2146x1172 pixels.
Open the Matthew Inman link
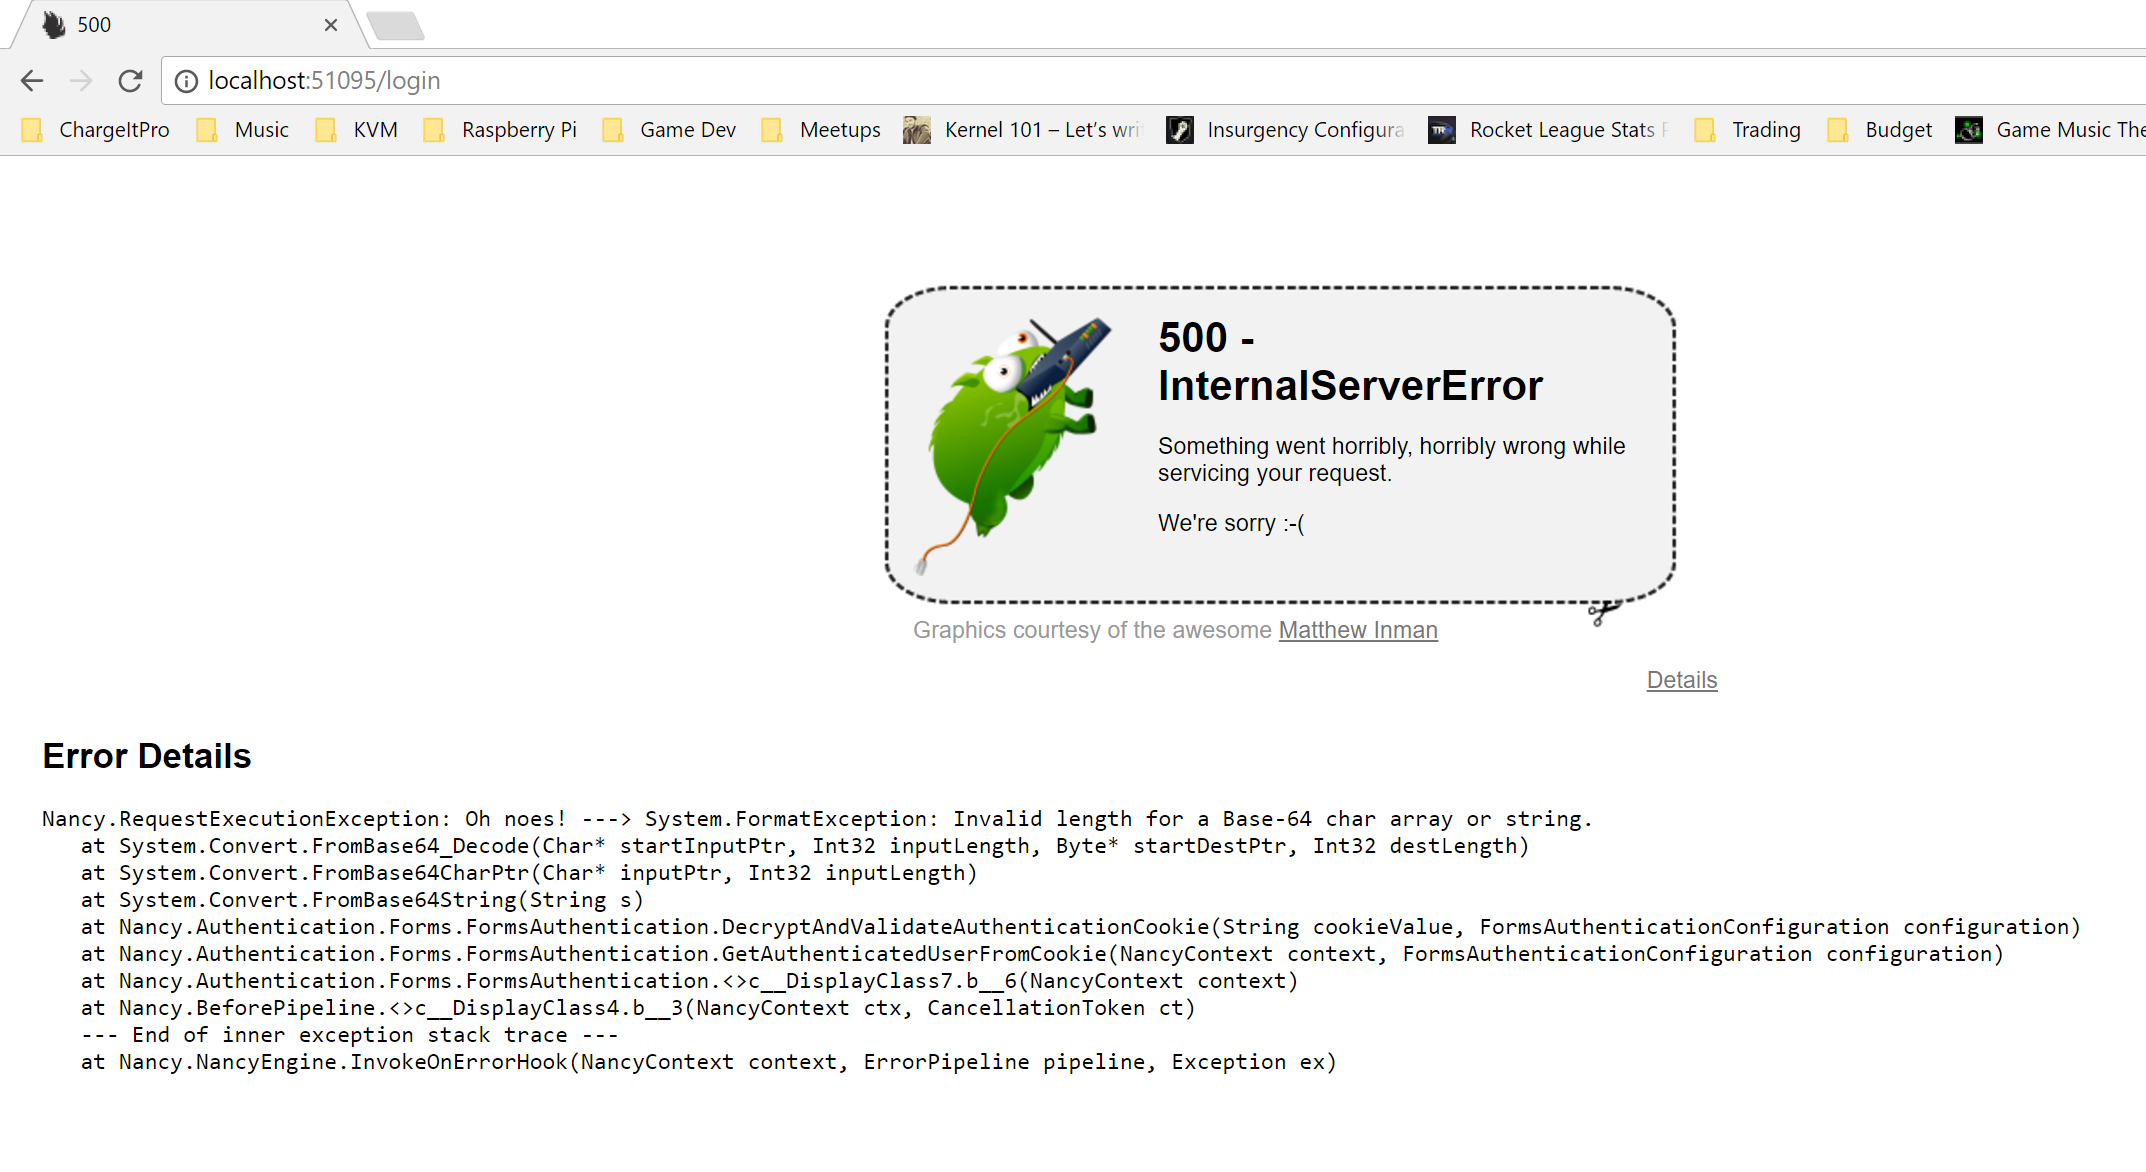click(x=1357, y=630)
